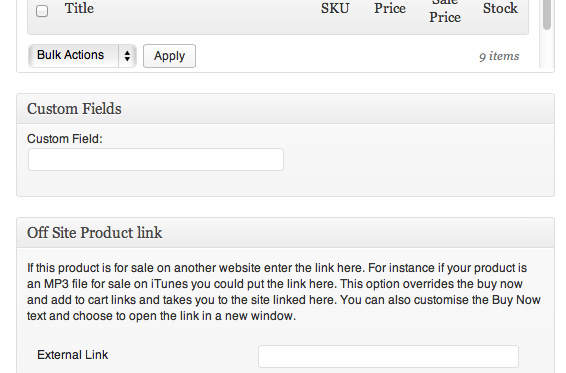Click the External Link label
566x373 pixels.
[x=73, y=355]
